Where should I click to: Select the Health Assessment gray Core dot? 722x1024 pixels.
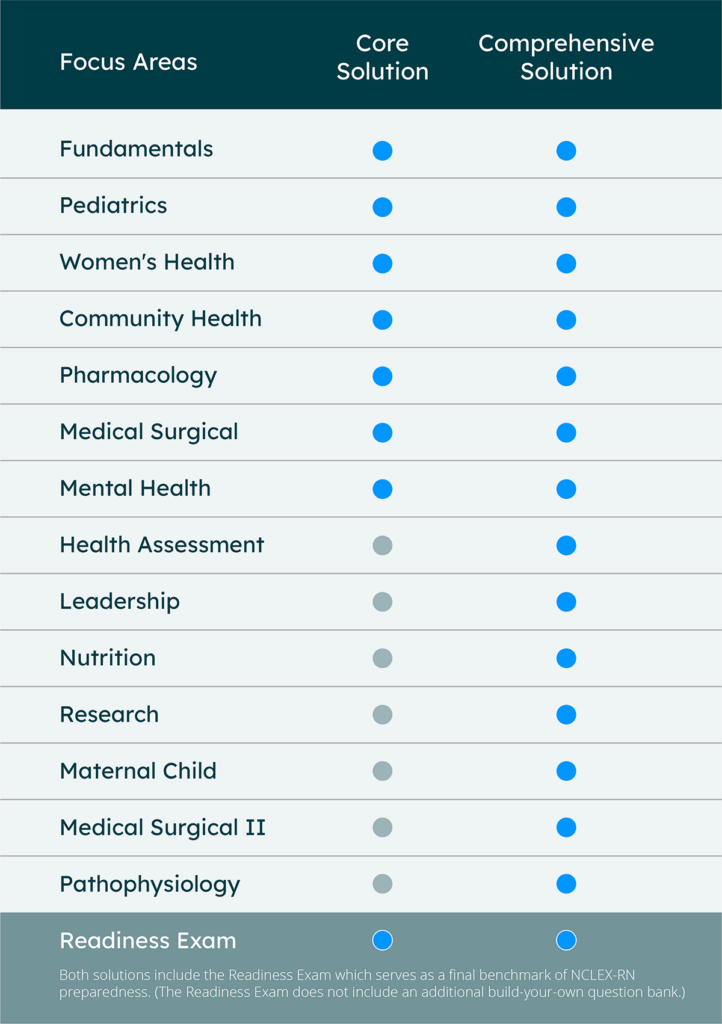pos(383,545)
